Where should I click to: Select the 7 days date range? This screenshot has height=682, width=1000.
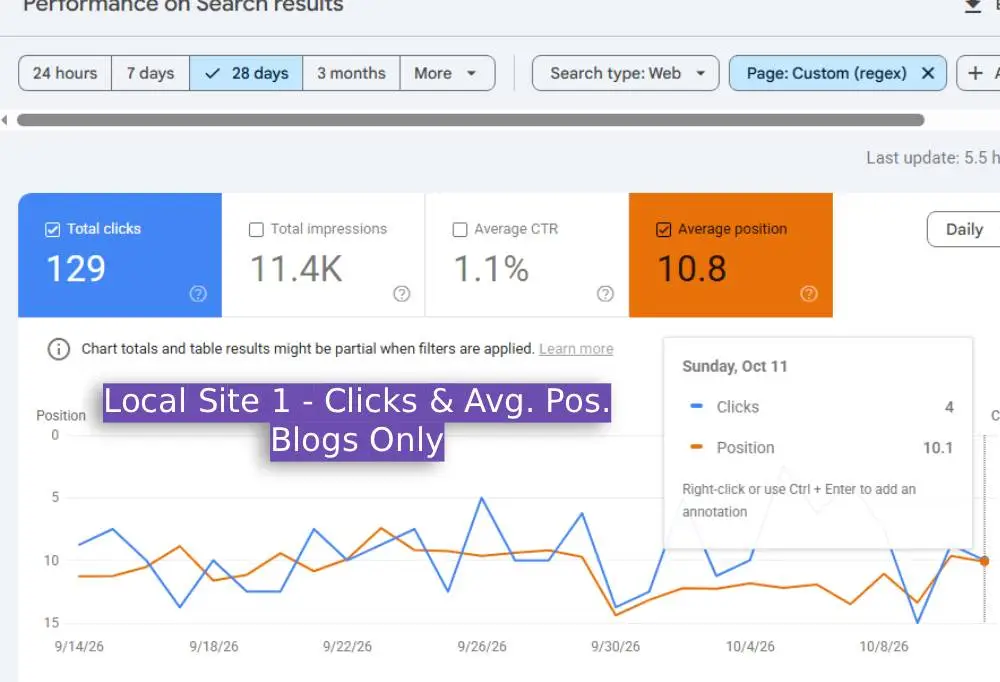coord(151,73)
